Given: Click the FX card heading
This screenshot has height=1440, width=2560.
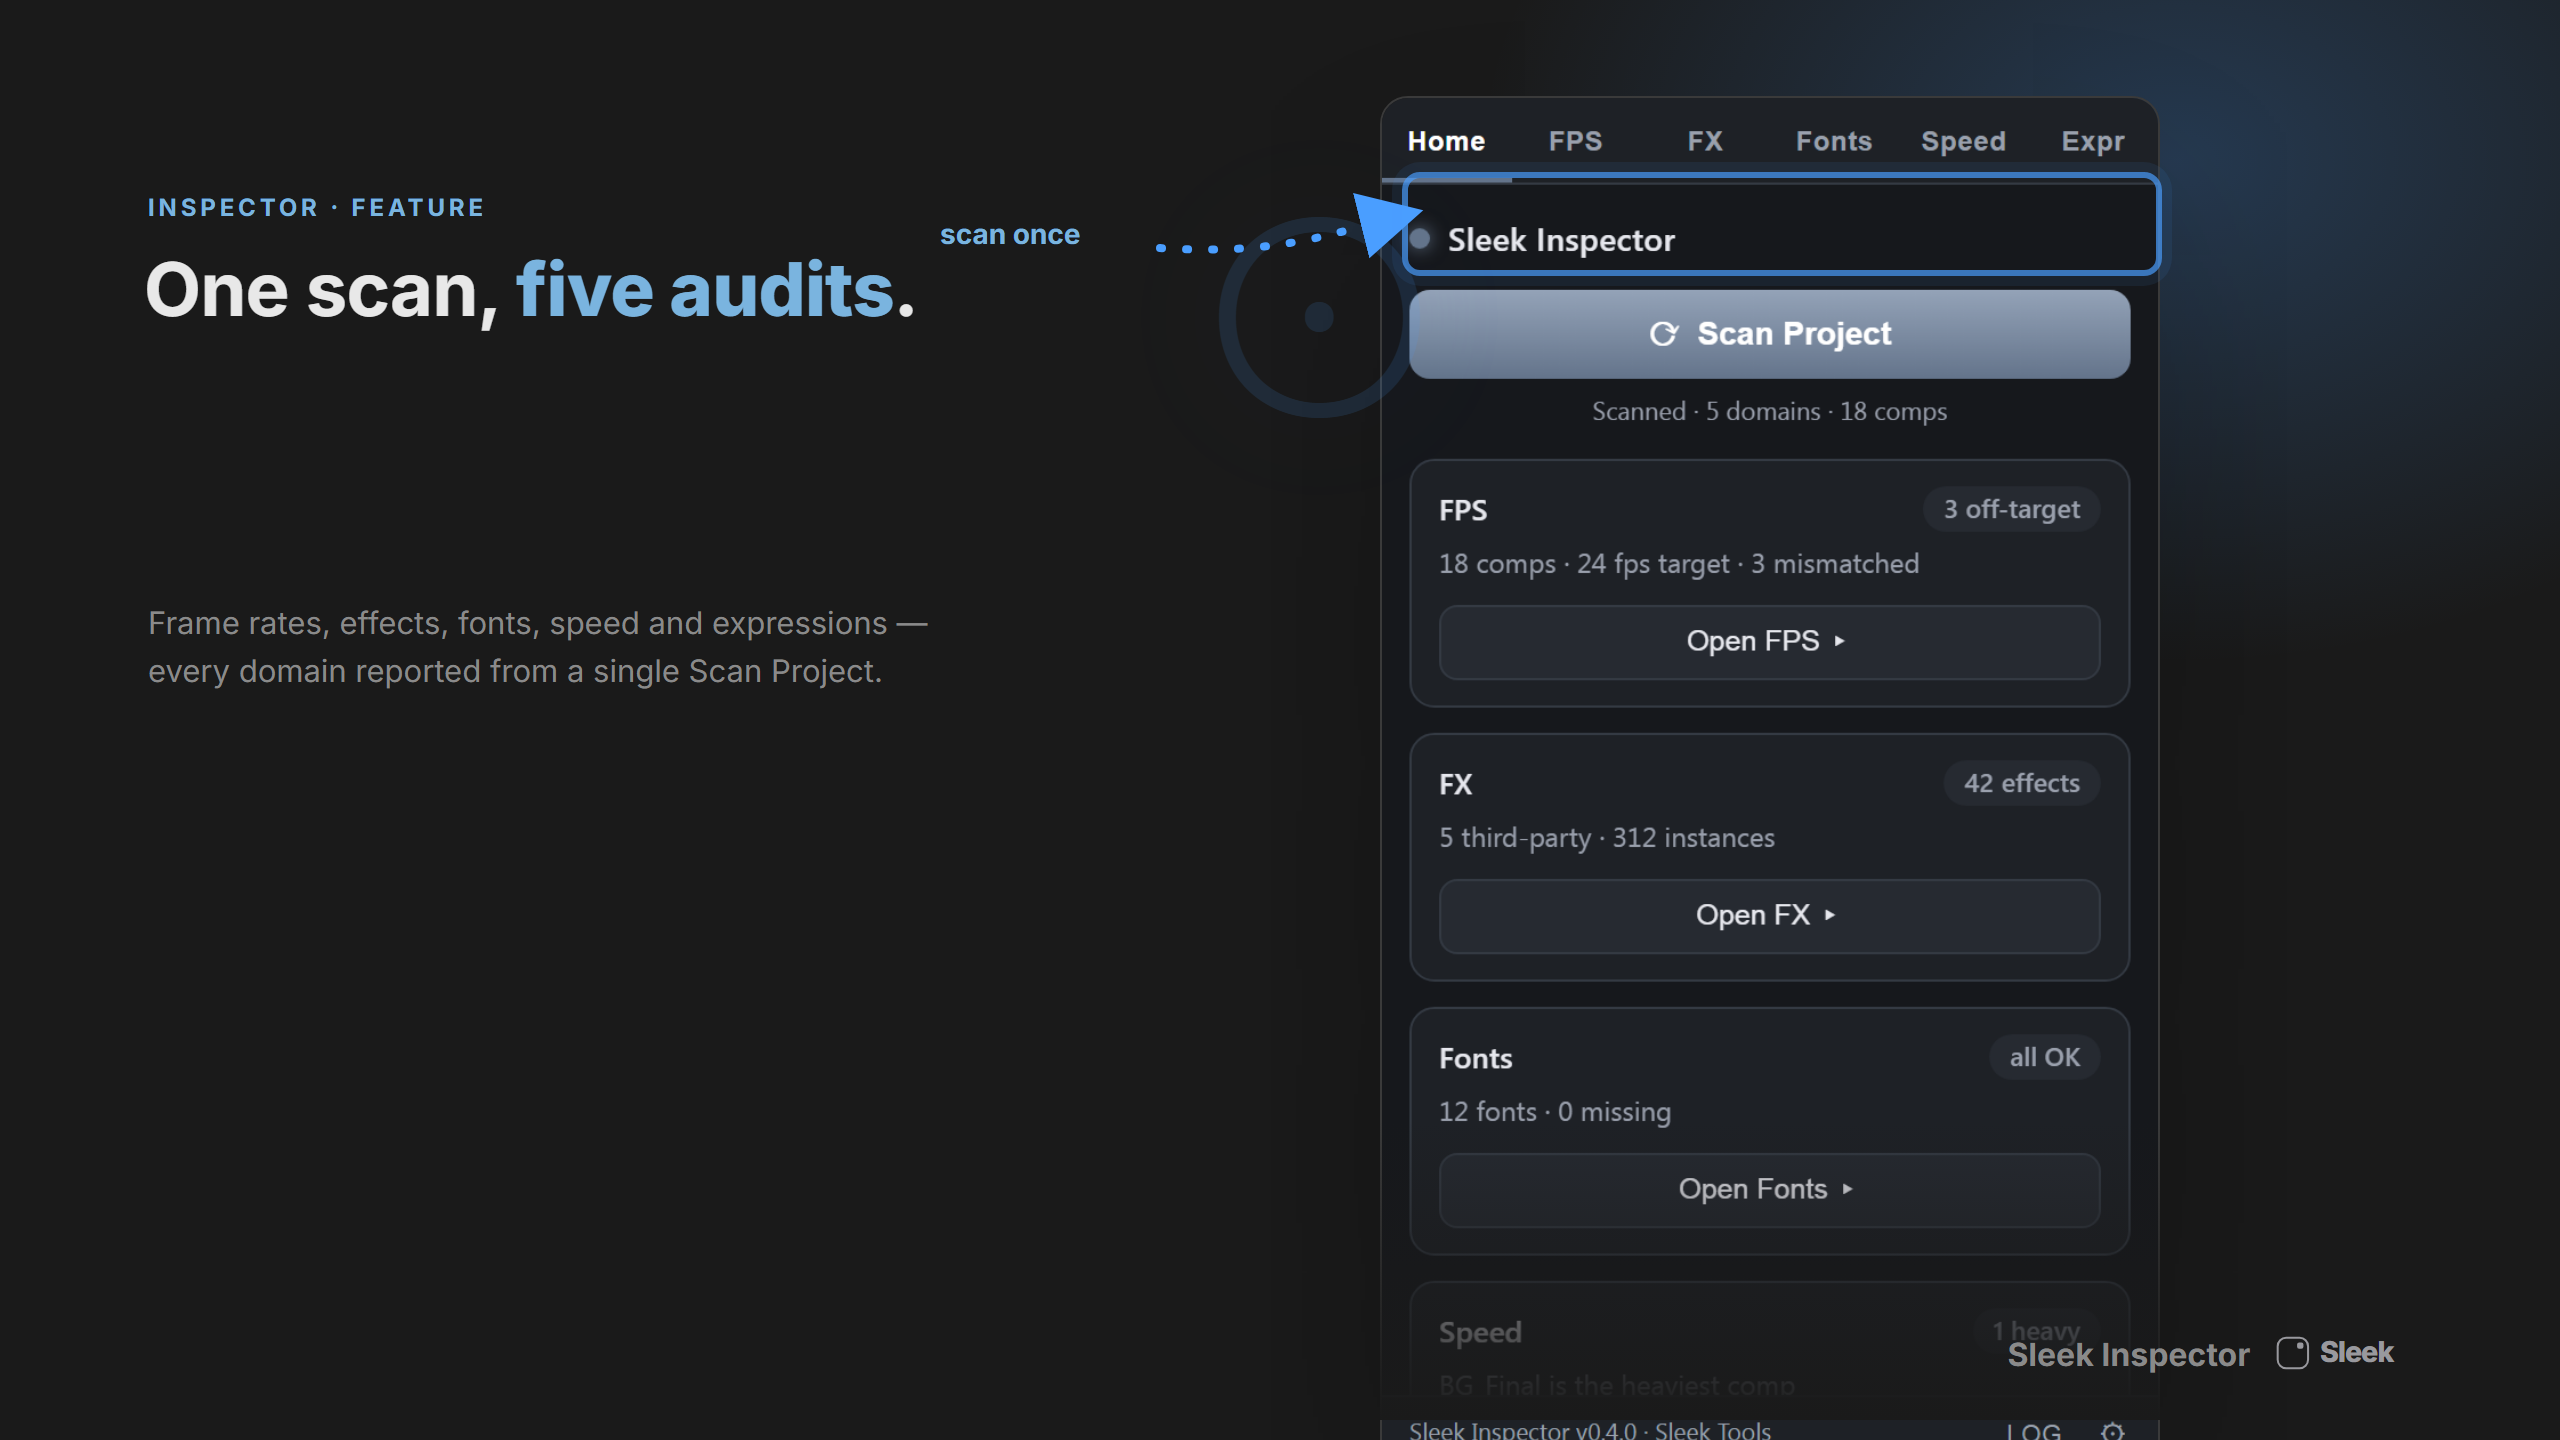Looking at the screenshot, I should (1456, 785).
